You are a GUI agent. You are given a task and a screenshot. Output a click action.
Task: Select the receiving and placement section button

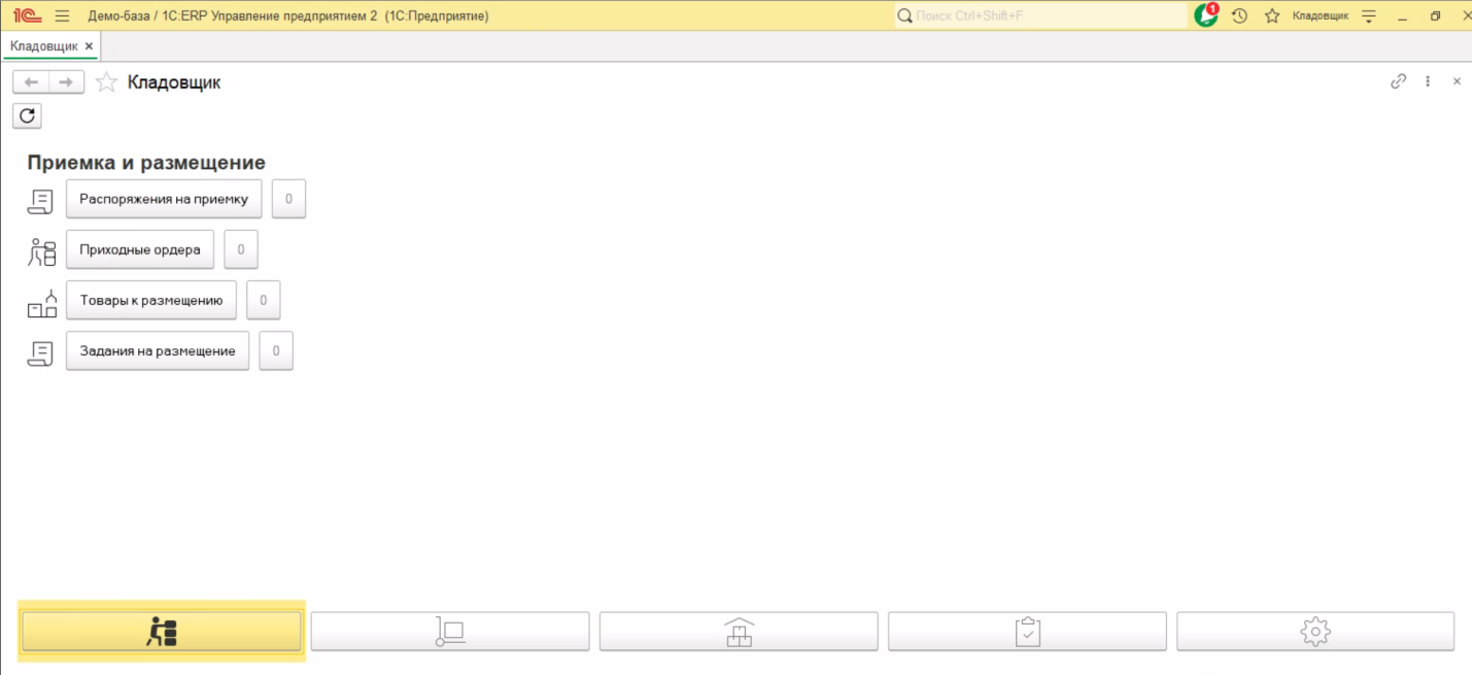162,631
